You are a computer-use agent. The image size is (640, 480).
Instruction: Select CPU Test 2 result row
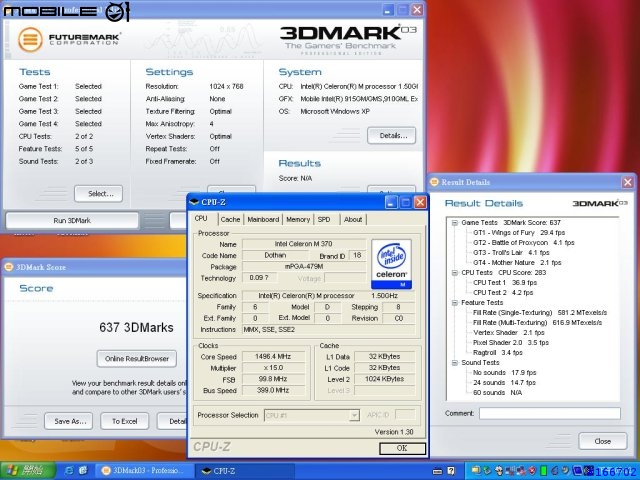(x=503, y=293)
